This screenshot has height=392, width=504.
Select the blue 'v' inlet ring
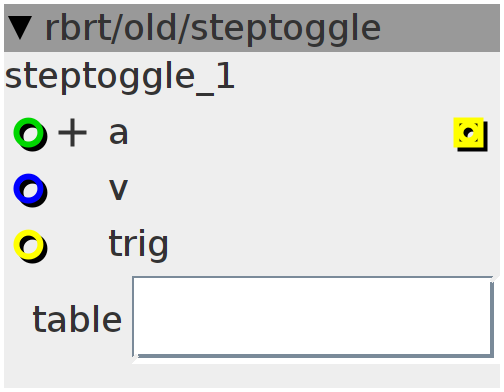click(29, 189)
